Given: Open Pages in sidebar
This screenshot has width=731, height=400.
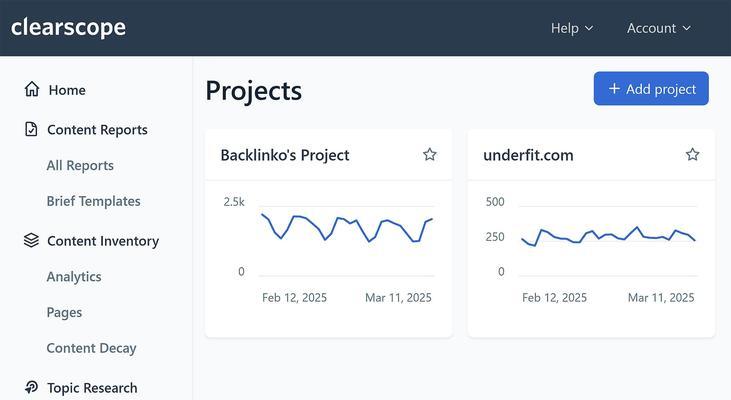Looking at the screenshot, I should pos(64,312).
